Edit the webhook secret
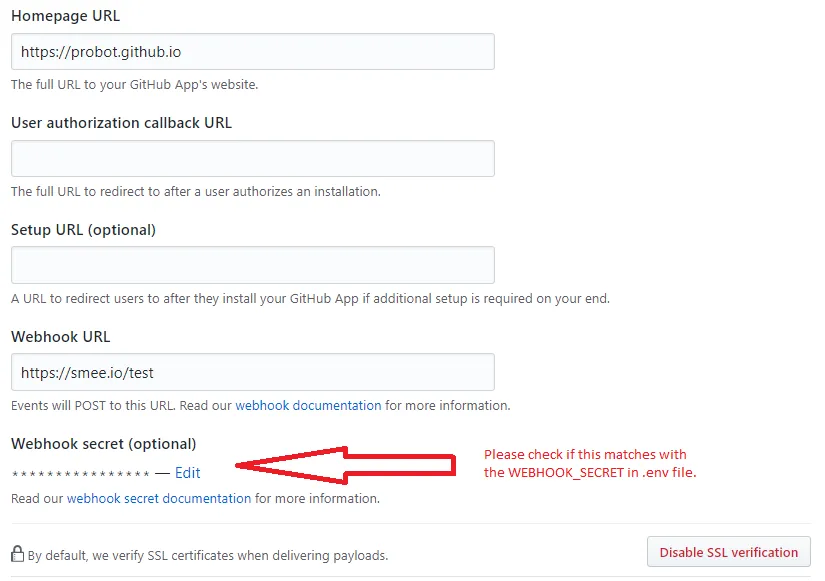 tap(187, 473)
